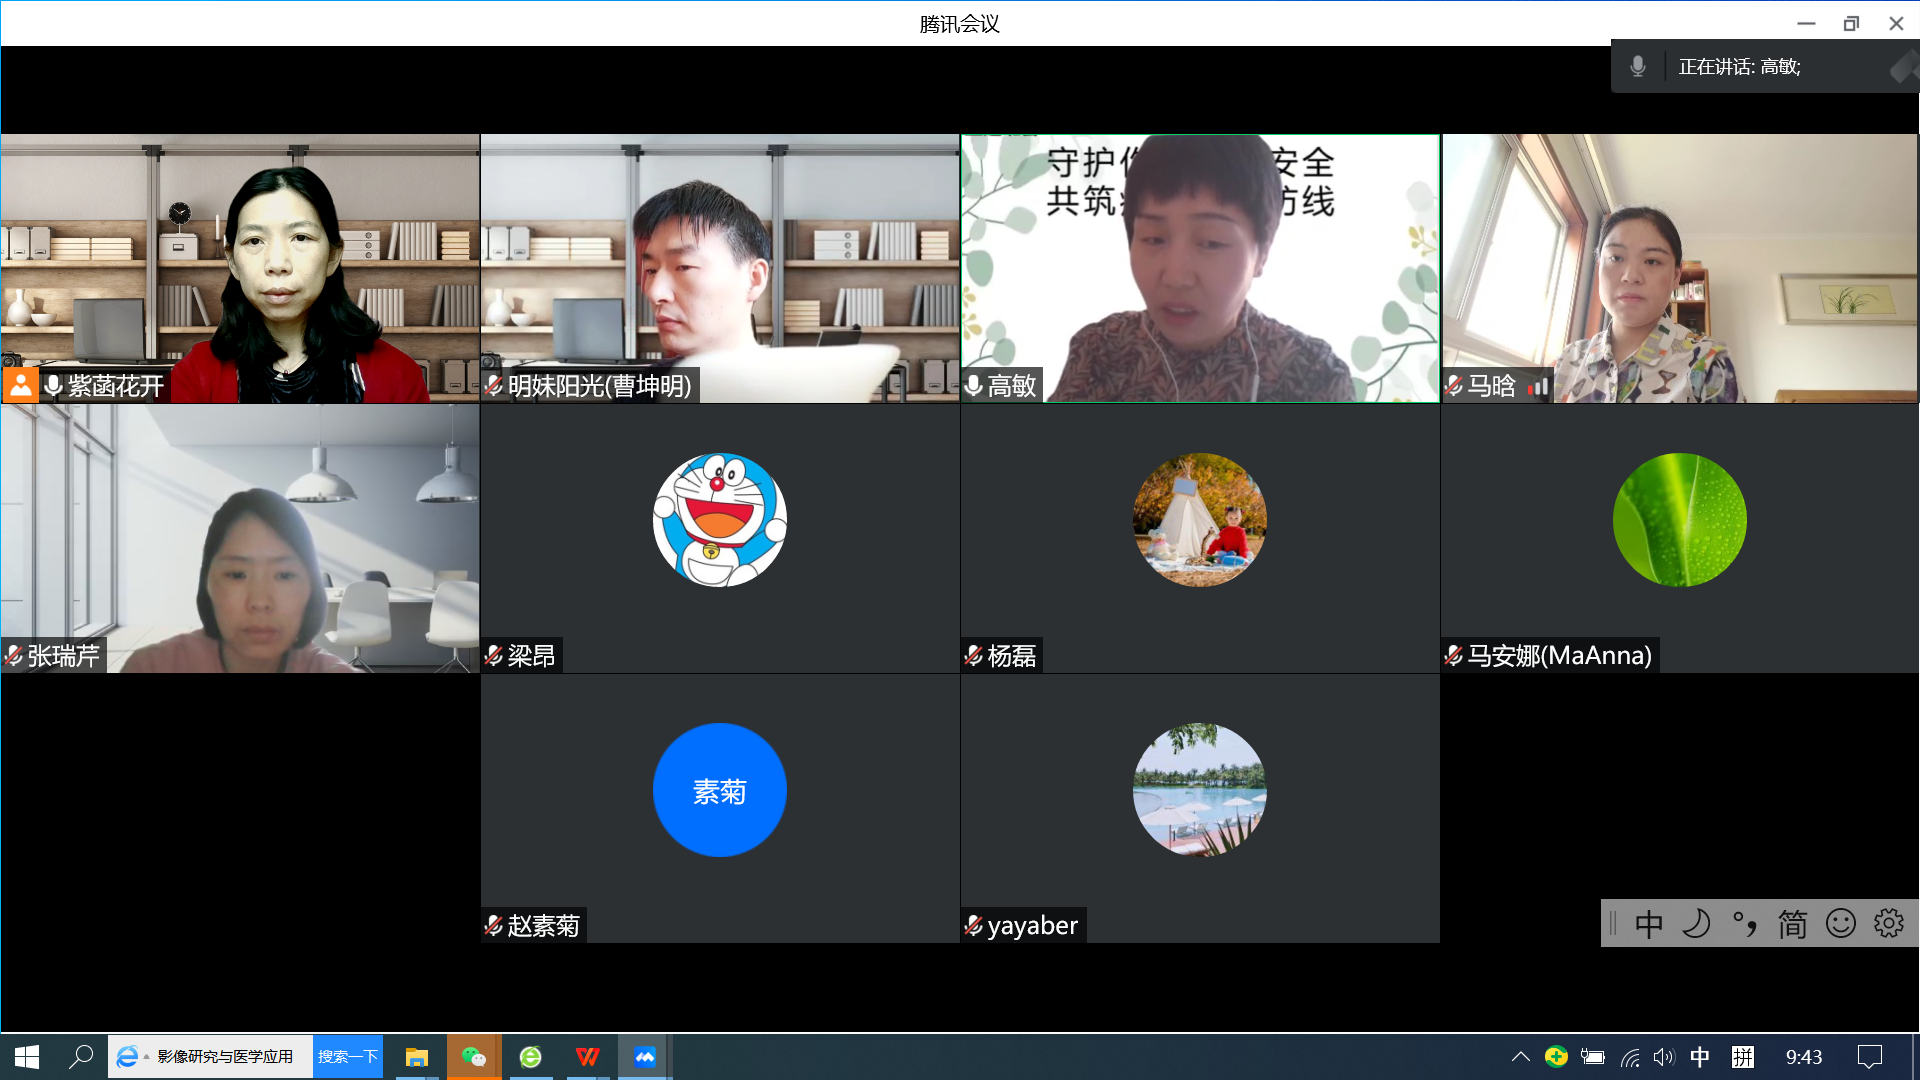Click the 搜索一下 search button

point(348,1057)
